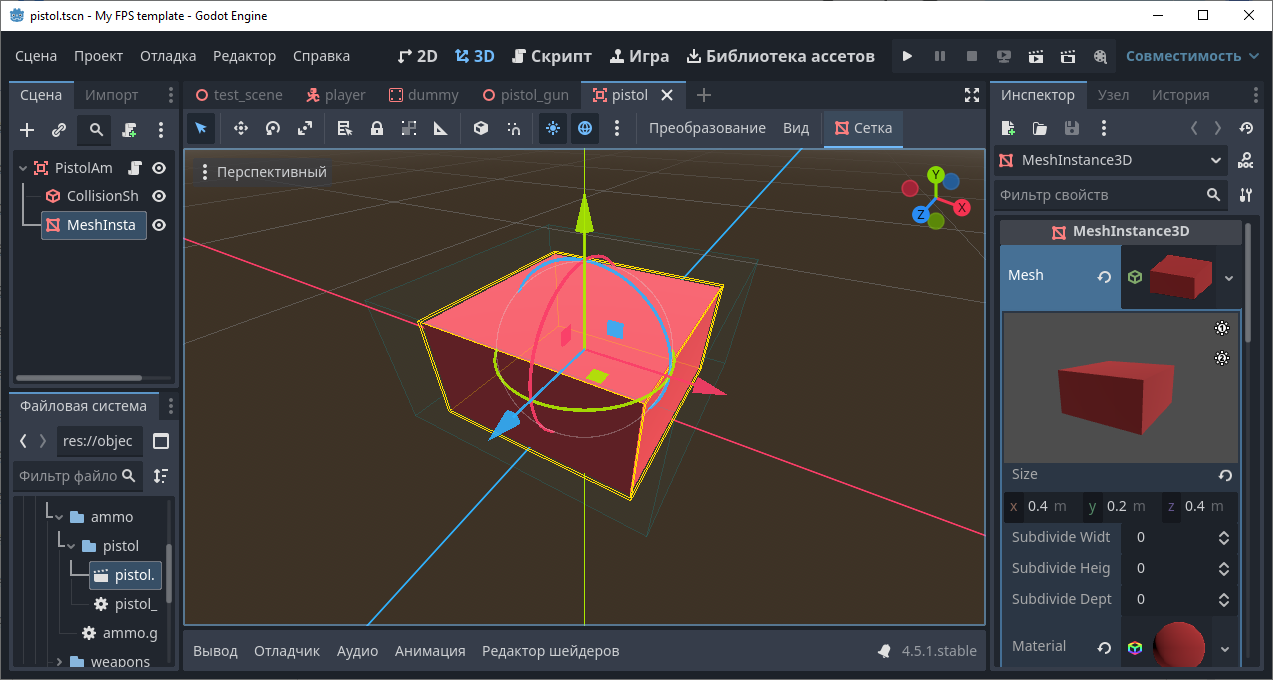Collapse the ammo folder in file system
The image size is (1273, 680).
click(59, 517)
